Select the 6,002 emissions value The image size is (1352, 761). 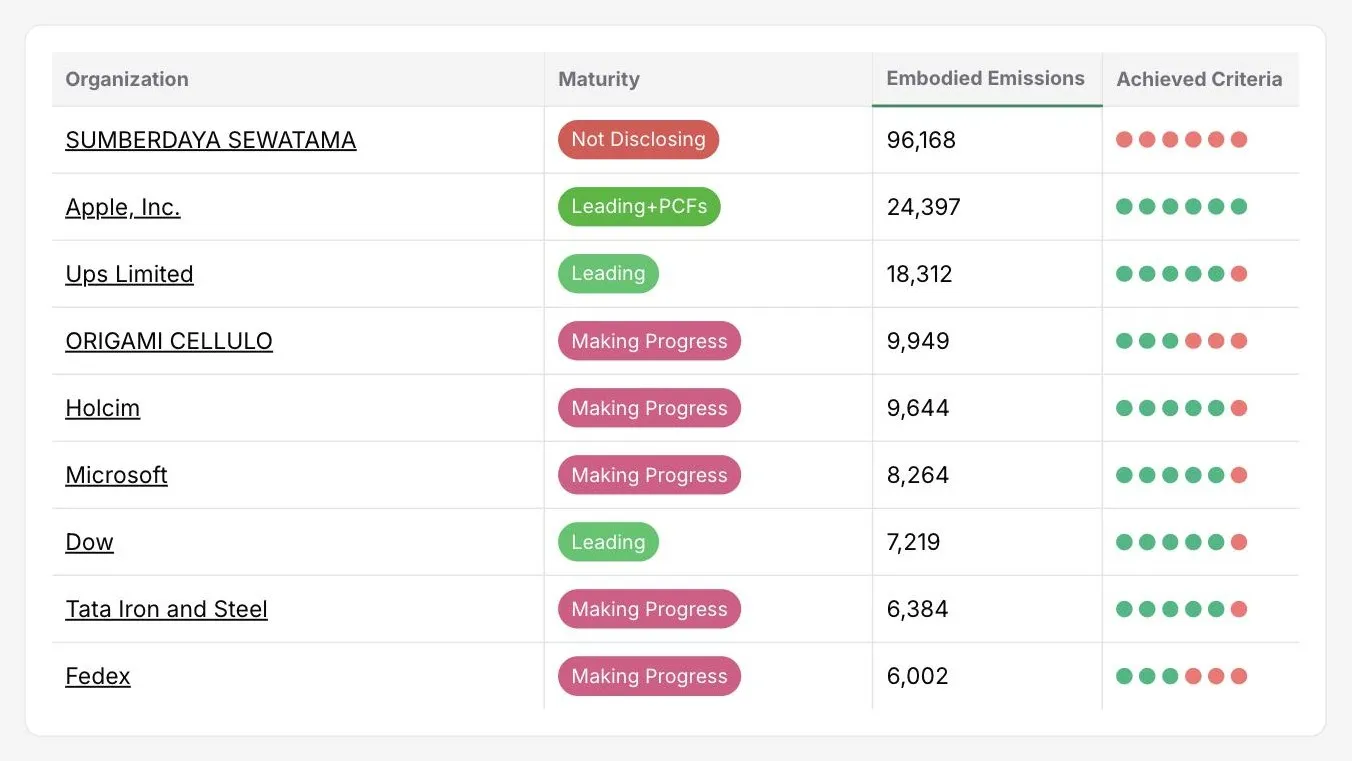coord(917,676)
